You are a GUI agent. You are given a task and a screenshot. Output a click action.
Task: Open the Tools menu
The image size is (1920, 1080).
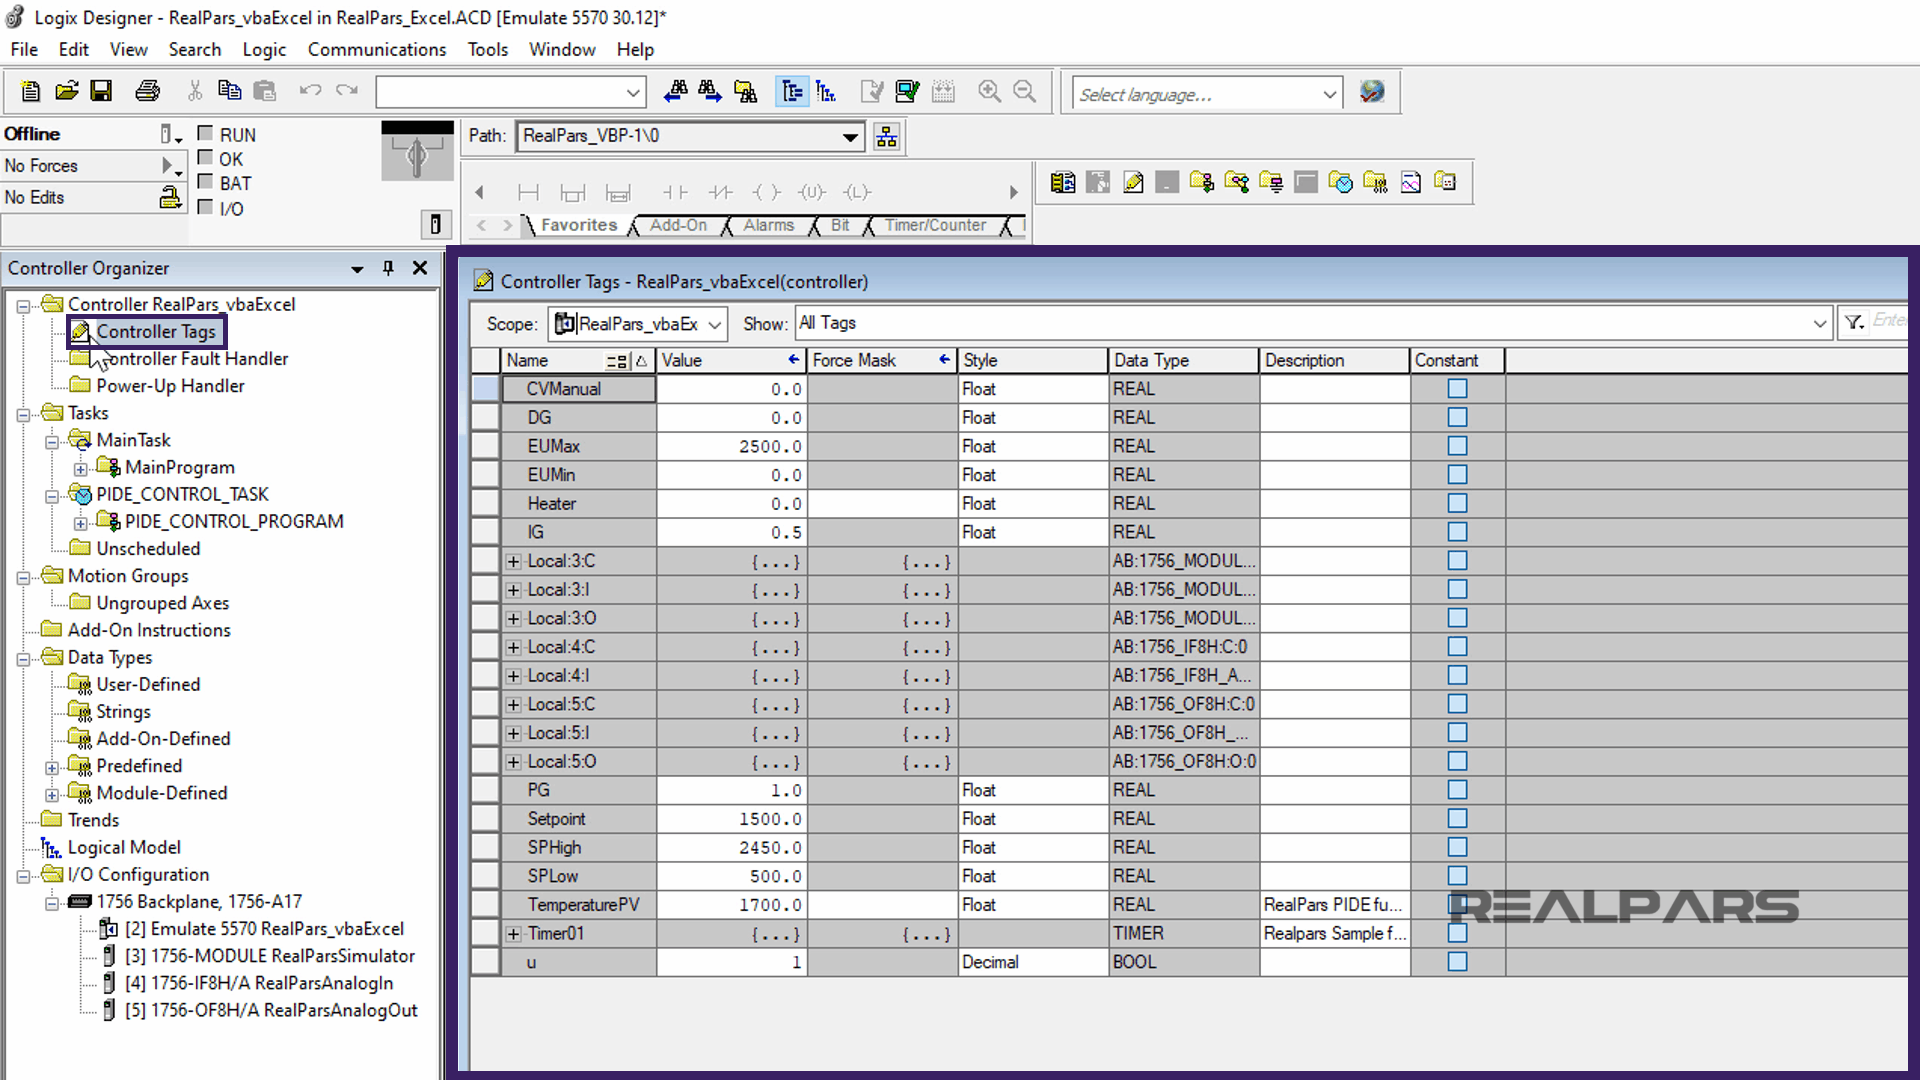tap(488, 49)
